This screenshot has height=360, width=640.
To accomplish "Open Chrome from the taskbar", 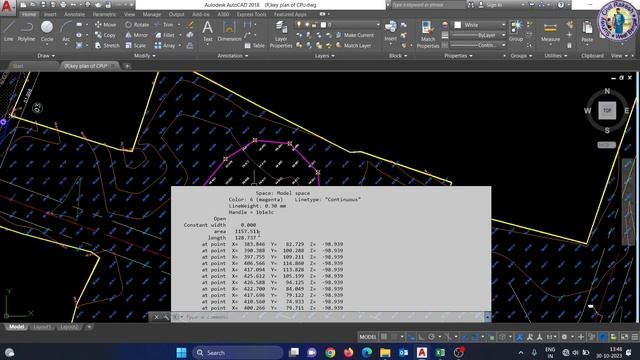I will pos(330,353).
